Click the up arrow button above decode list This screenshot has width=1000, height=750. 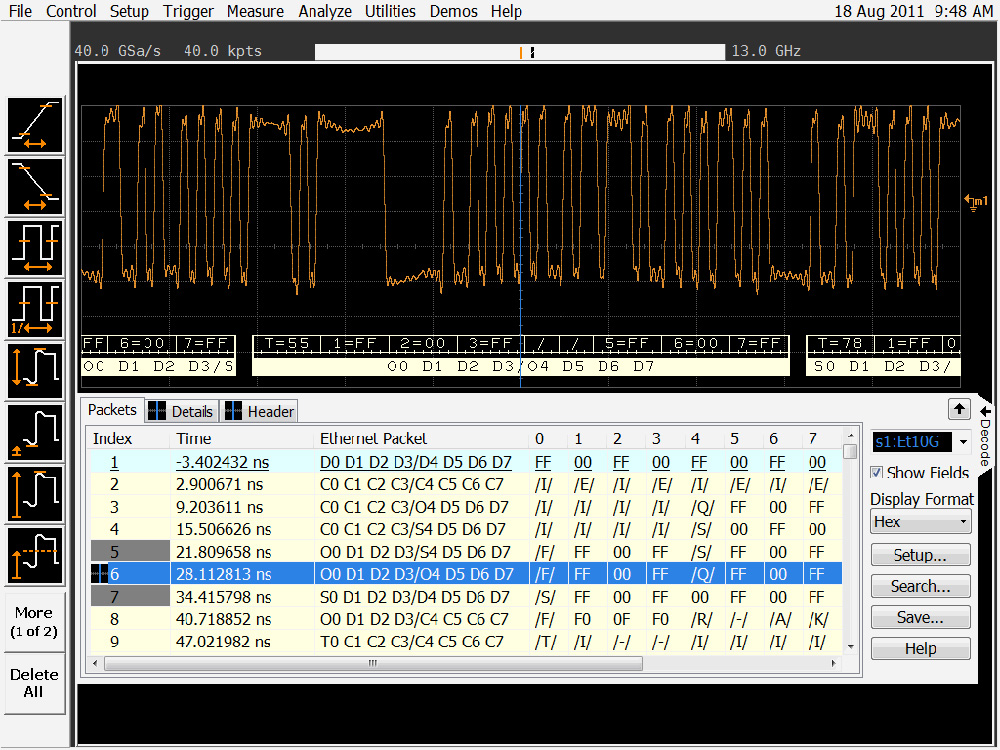click(x=959, y=408)
